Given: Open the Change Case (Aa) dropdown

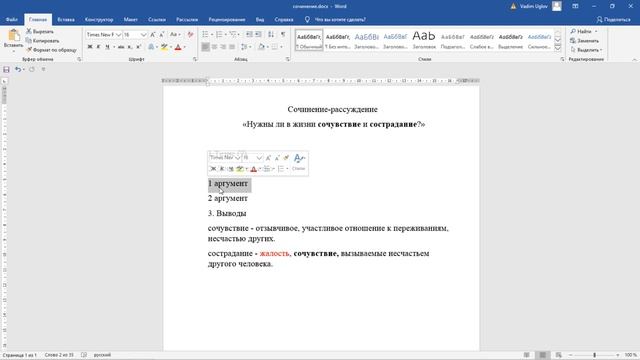Looking at the screenshot, I should [175, 35].
